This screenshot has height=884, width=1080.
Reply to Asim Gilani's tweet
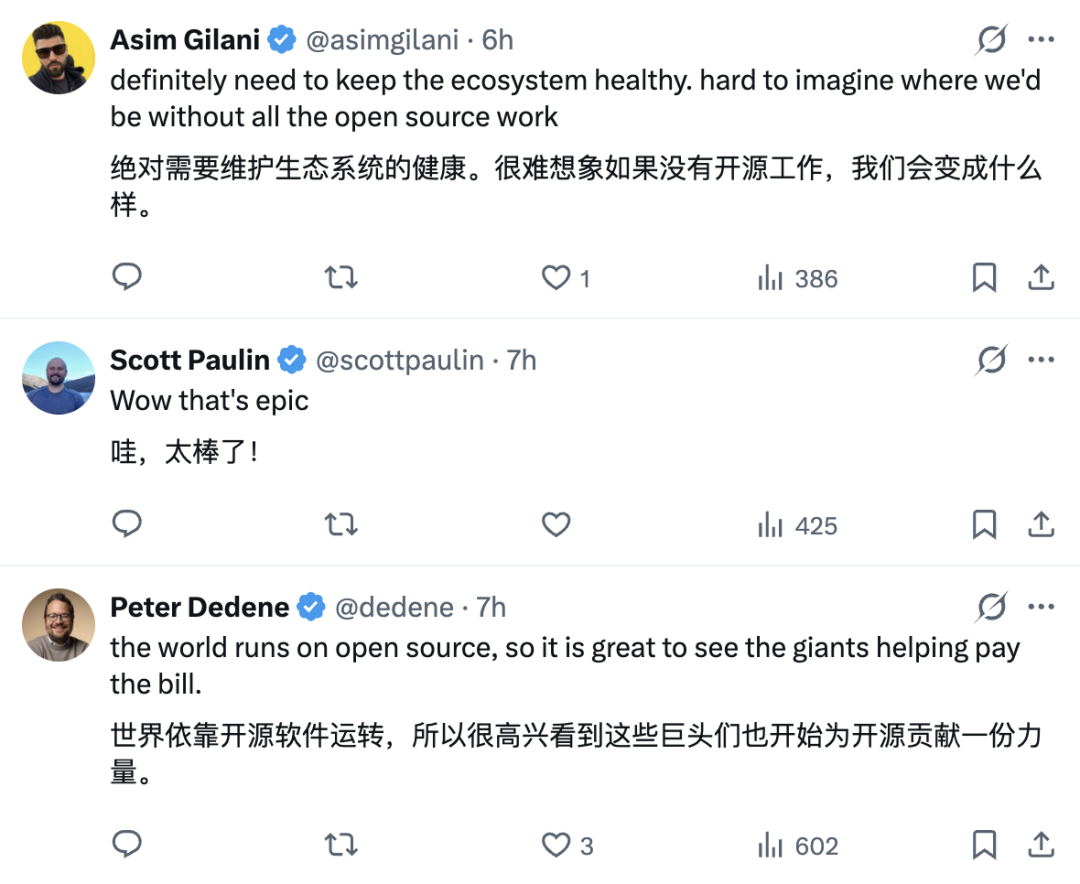(127, 277)
